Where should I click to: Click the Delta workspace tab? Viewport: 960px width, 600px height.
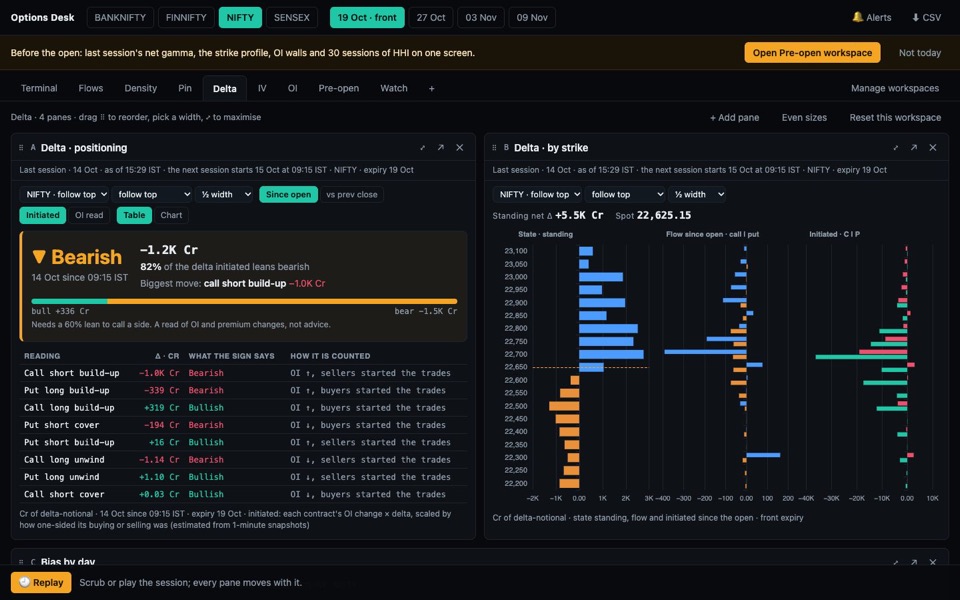pyautogui.click(x=225, y=89)
